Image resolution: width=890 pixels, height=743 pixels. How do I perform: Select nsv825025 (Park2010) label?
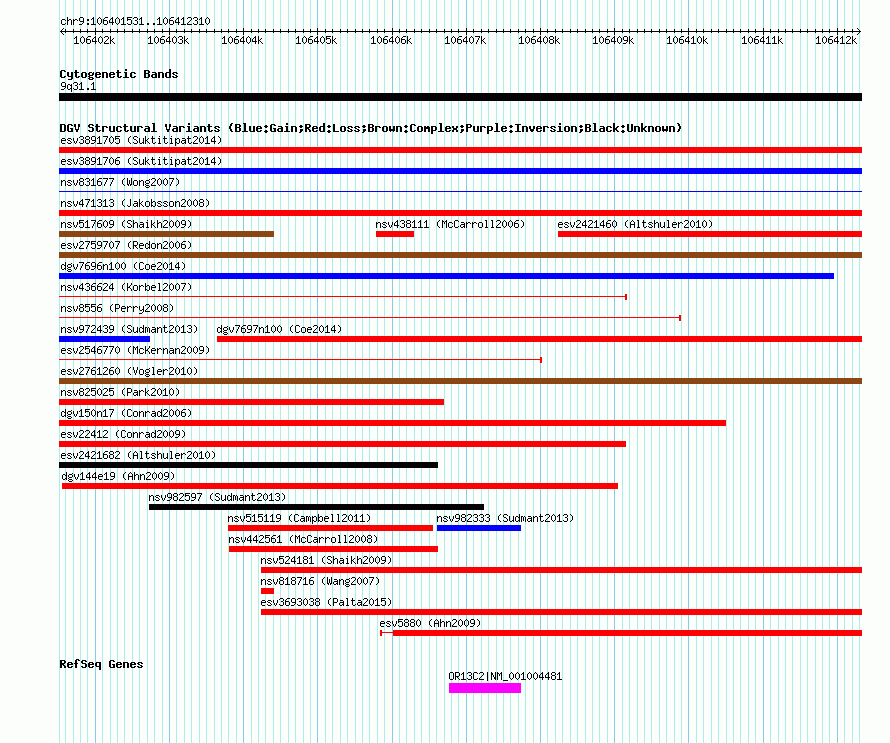tap(120, 392)
